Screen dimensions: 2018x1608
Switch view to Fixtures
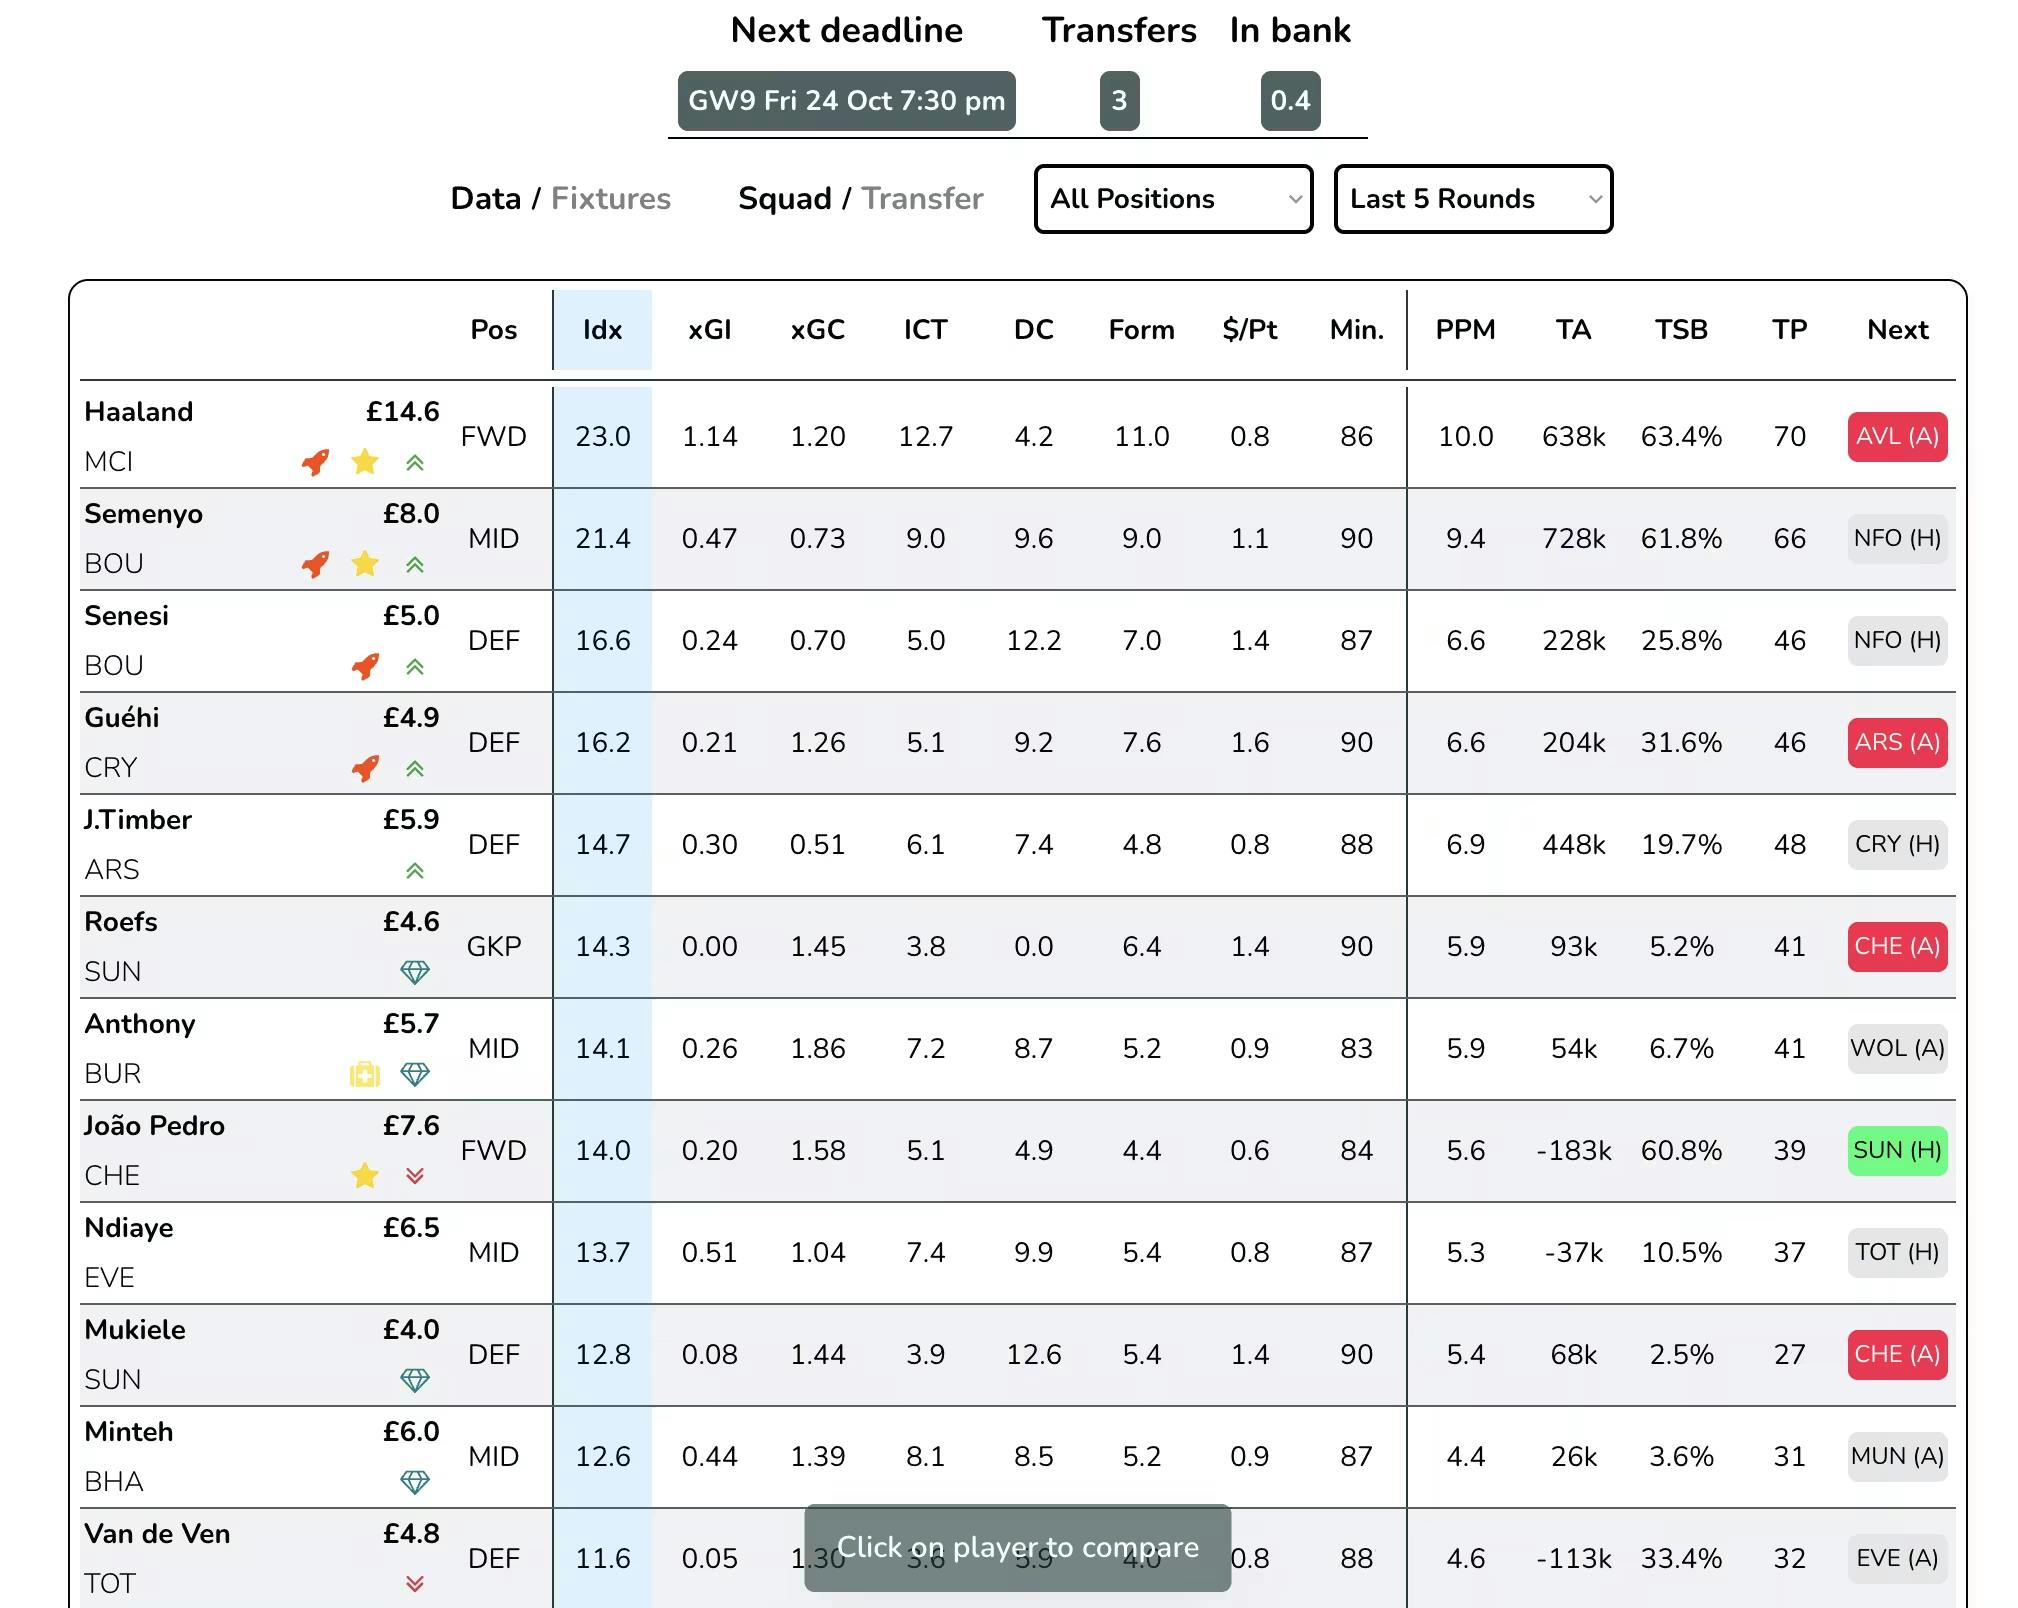coord(610,198)
